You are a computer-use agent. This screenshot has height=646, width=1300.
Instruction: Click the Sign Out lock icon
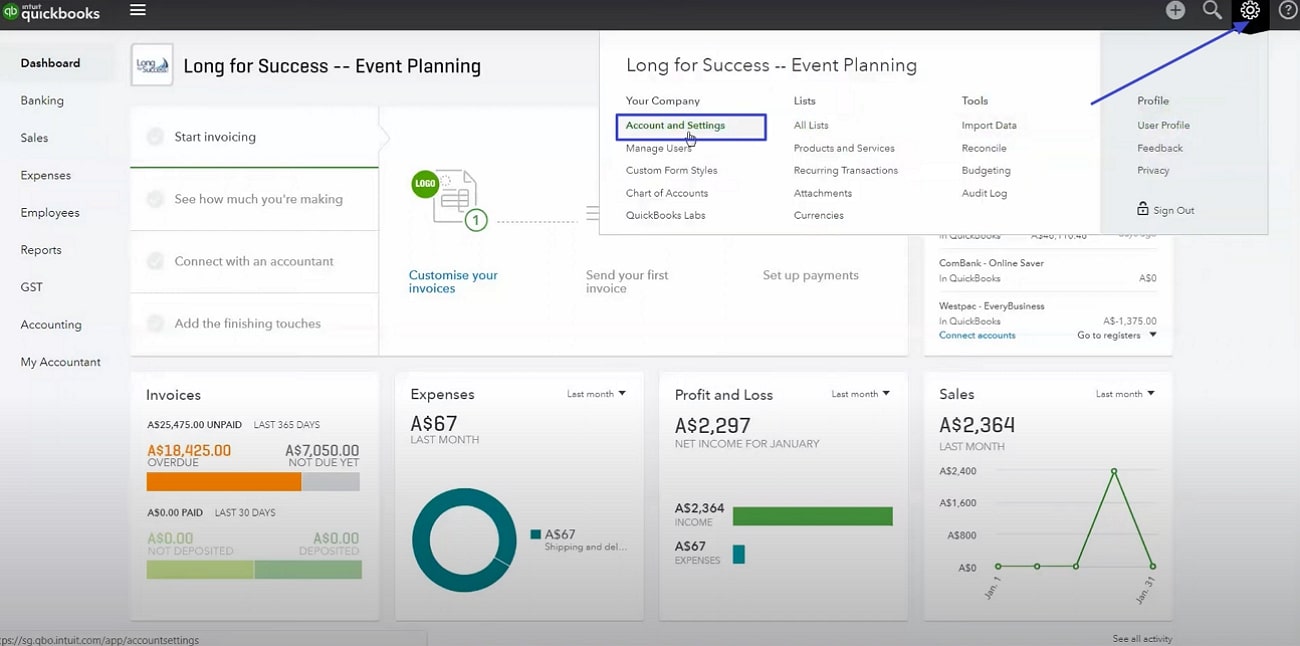tap(1142, 209)
